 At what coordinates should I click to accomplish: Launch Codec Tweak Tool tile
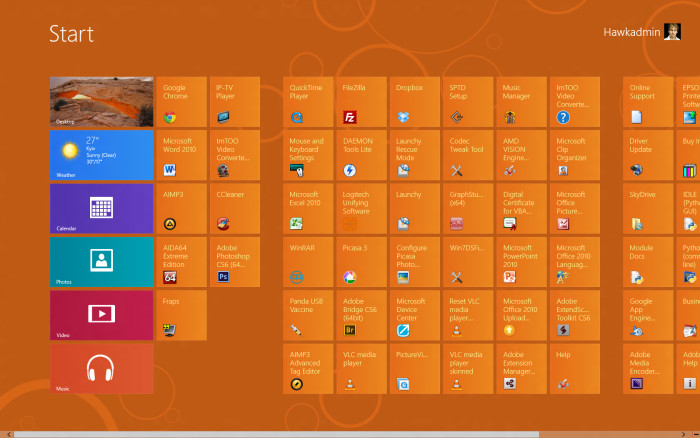point(468,155)
